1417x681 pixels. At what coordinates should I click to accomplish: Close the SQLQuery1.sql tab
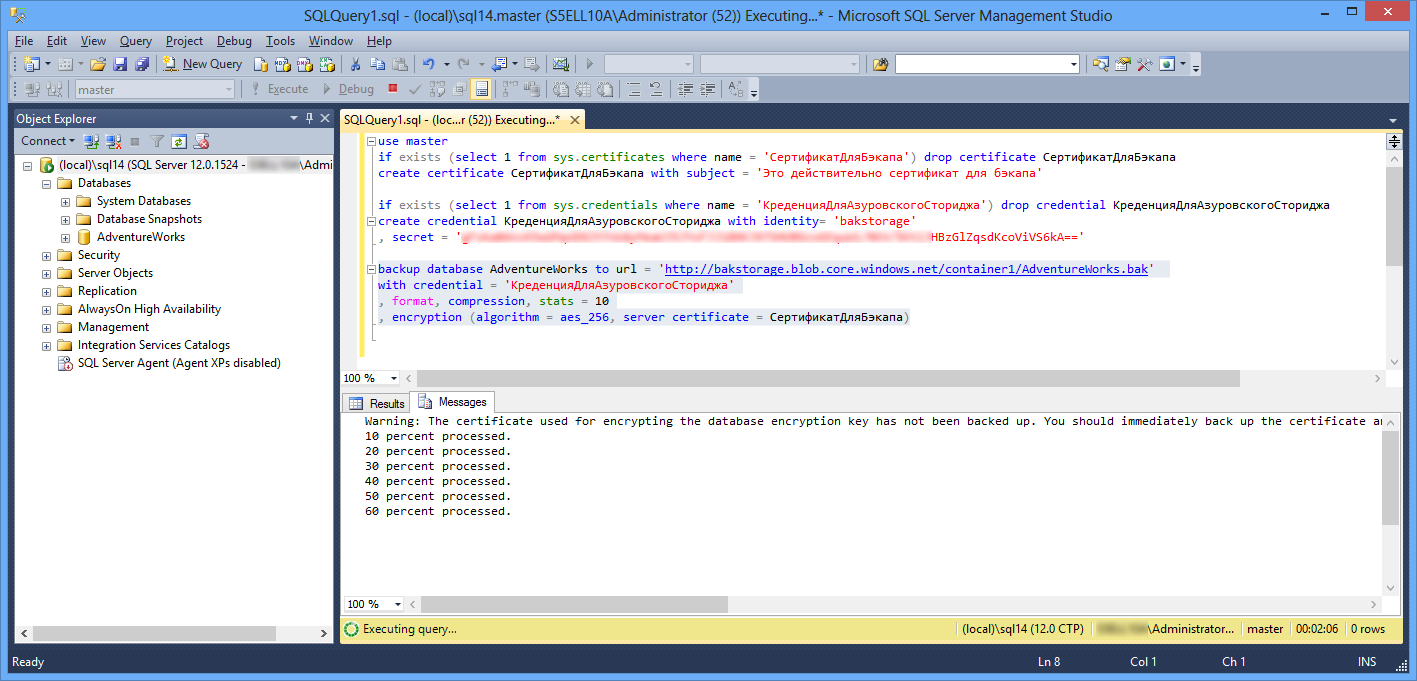tap(573, 120)
